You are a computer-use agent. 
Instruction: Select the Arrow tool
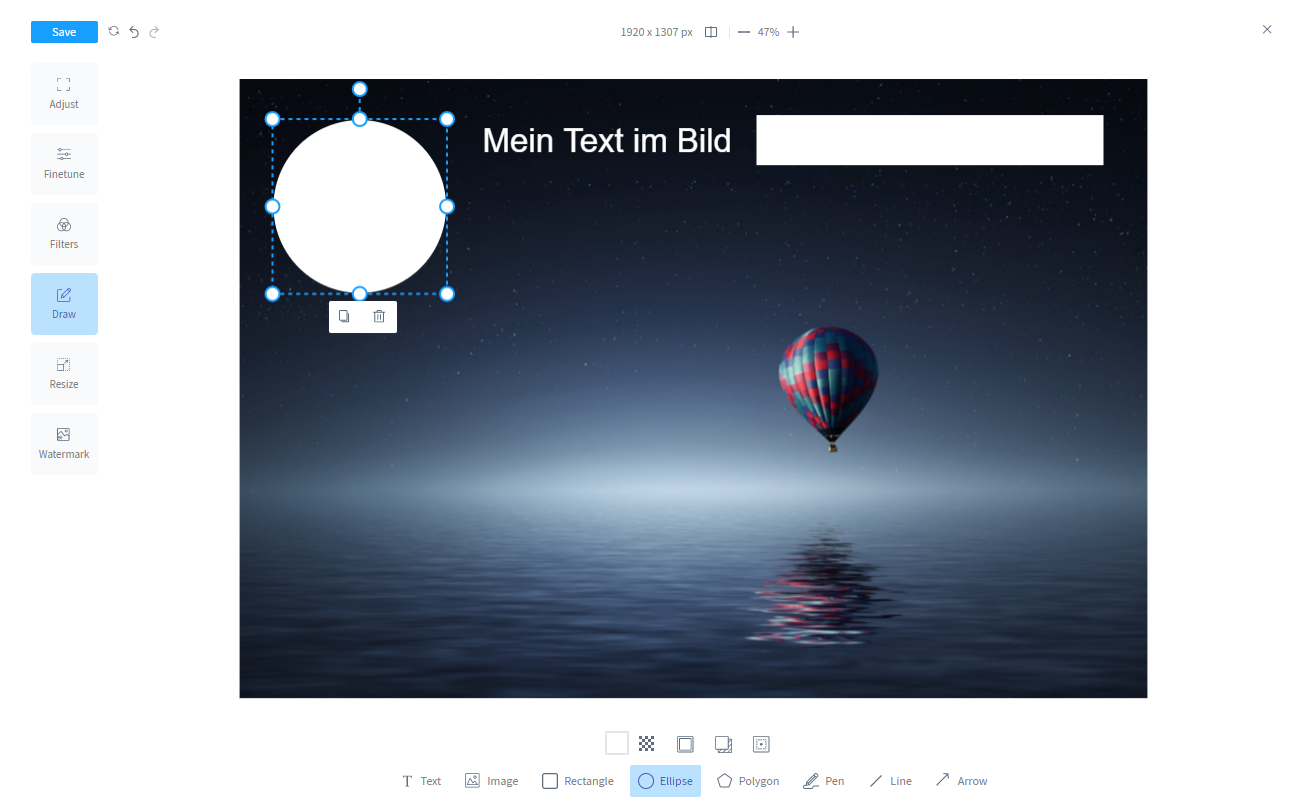pyautogui.click(x=961, y=781)
